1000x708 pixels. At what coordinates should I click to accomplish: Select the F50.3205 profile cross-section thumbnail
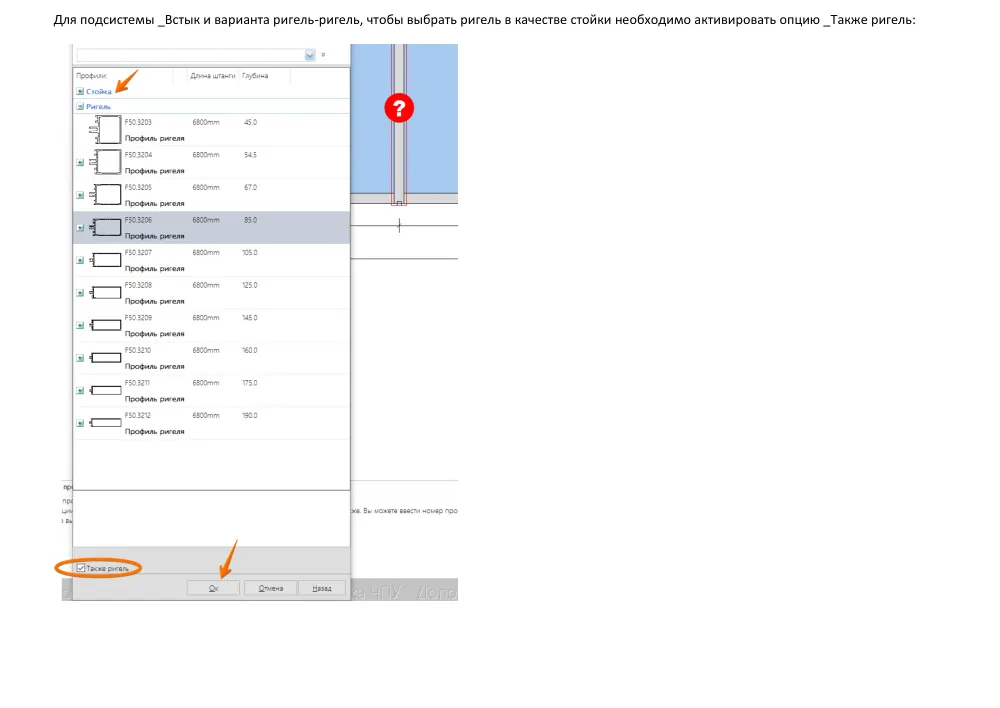tap(105, 195)
